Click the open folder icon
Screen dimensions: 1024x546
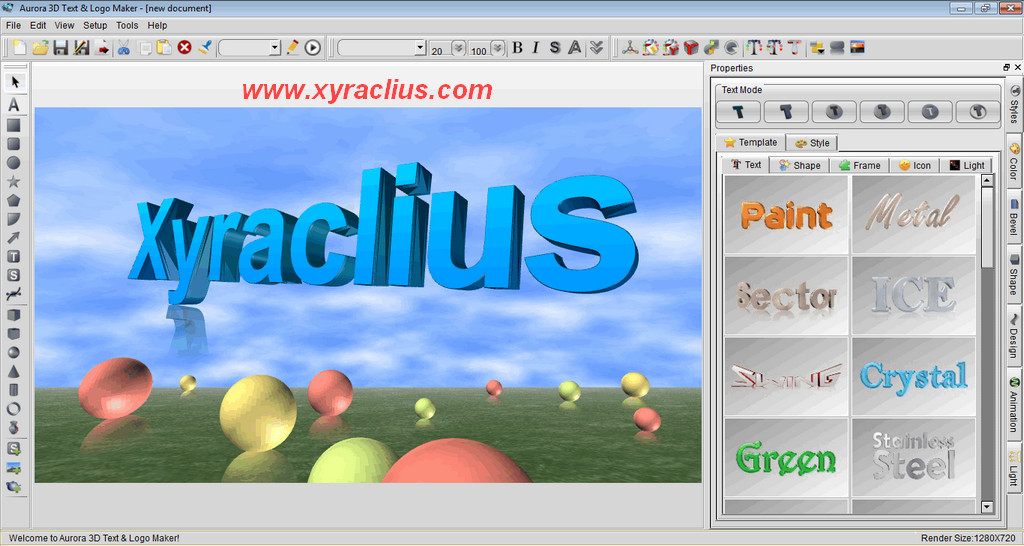[40, 48]
